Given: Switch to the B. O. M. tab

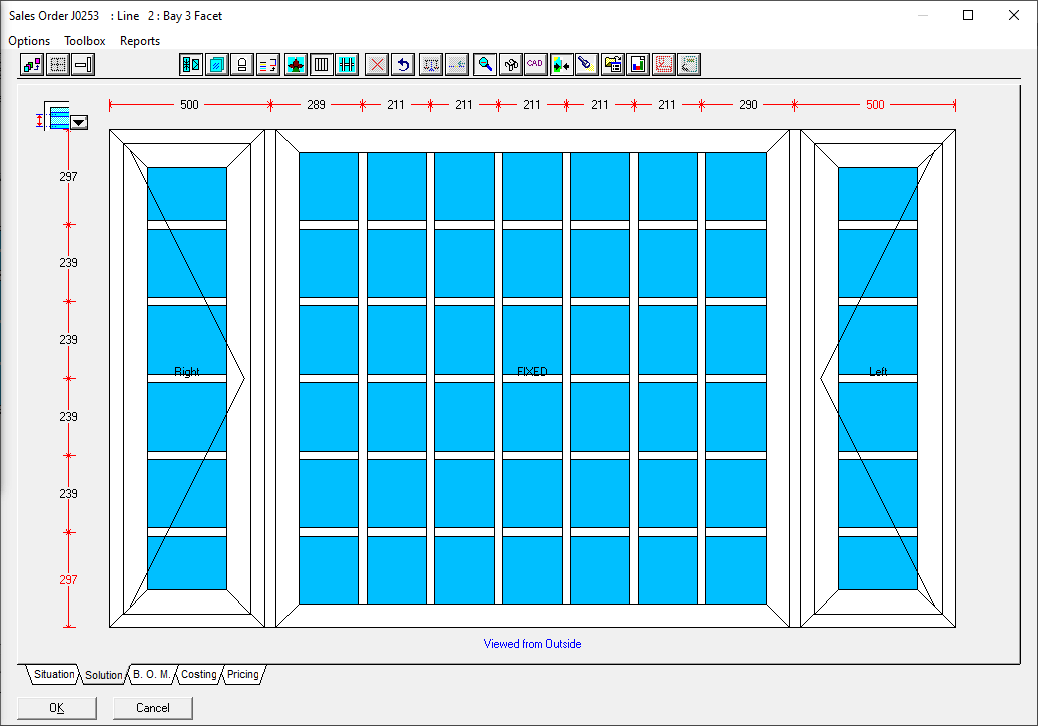Looking at the screenshot, I should pos(151,675).
